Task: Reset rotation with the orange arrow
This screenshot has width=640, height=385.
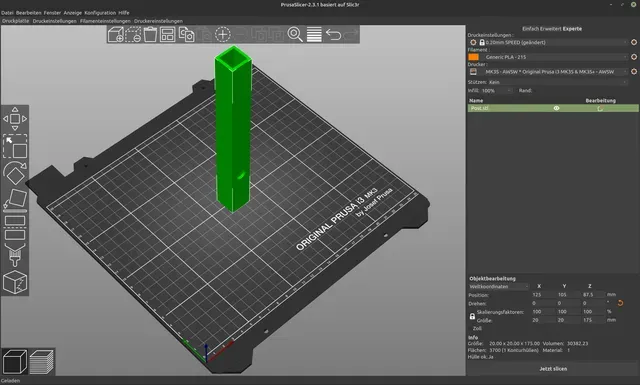Action: pyautogui.click(x=620, y=303)
